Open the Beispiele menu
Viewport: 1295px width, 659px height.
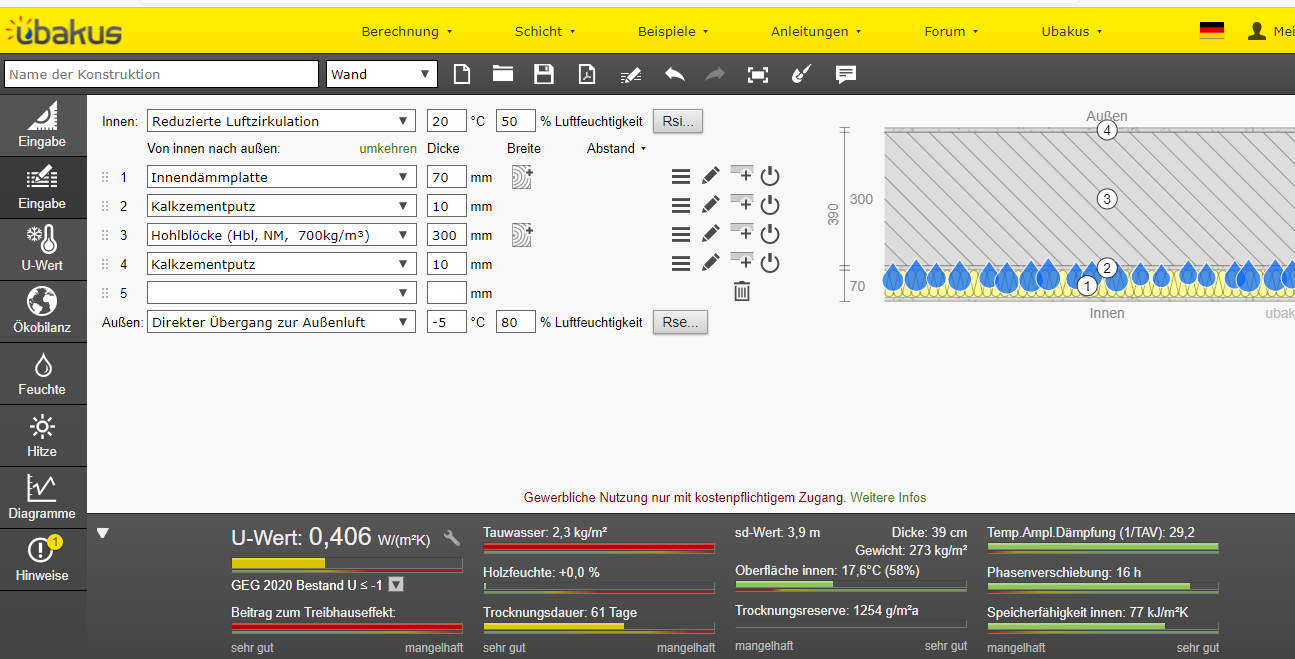tap(673, 31)
